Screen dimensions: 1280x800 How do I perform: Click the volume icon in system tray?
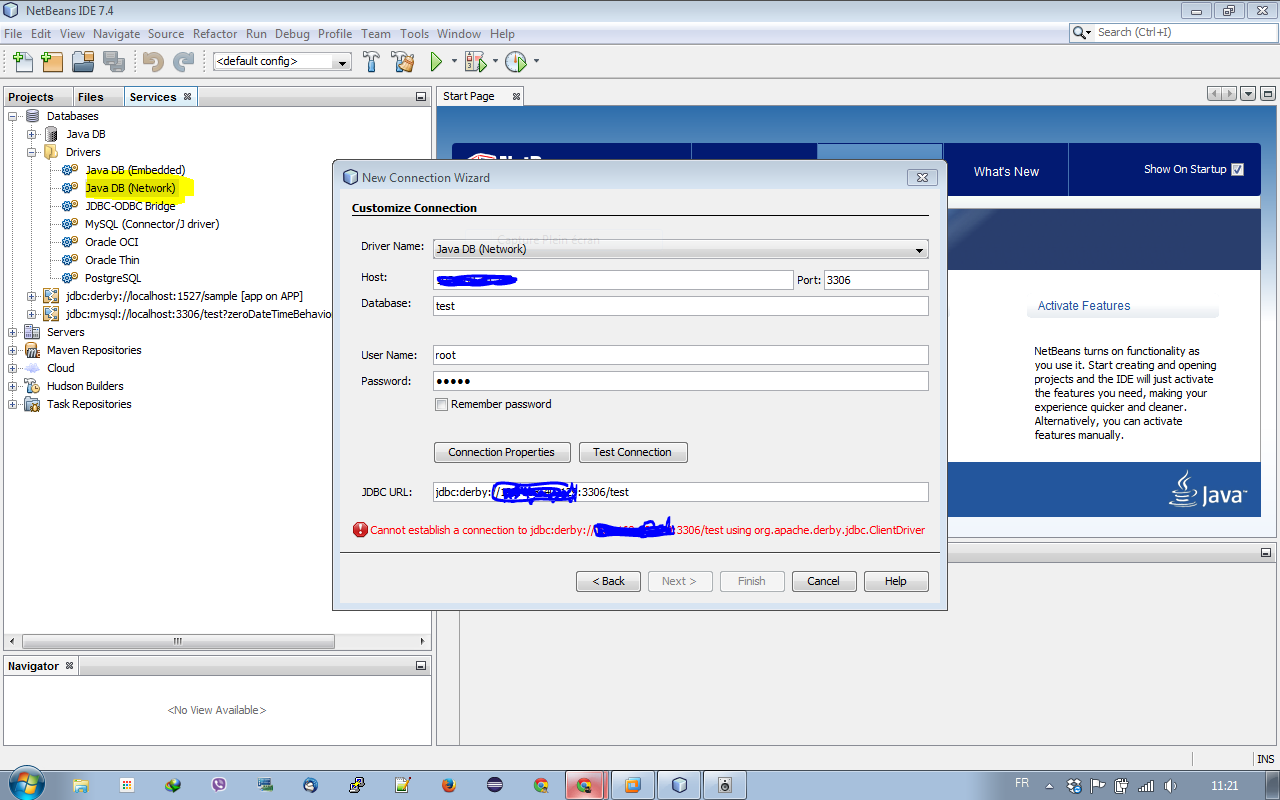(x=1170, y=786)
